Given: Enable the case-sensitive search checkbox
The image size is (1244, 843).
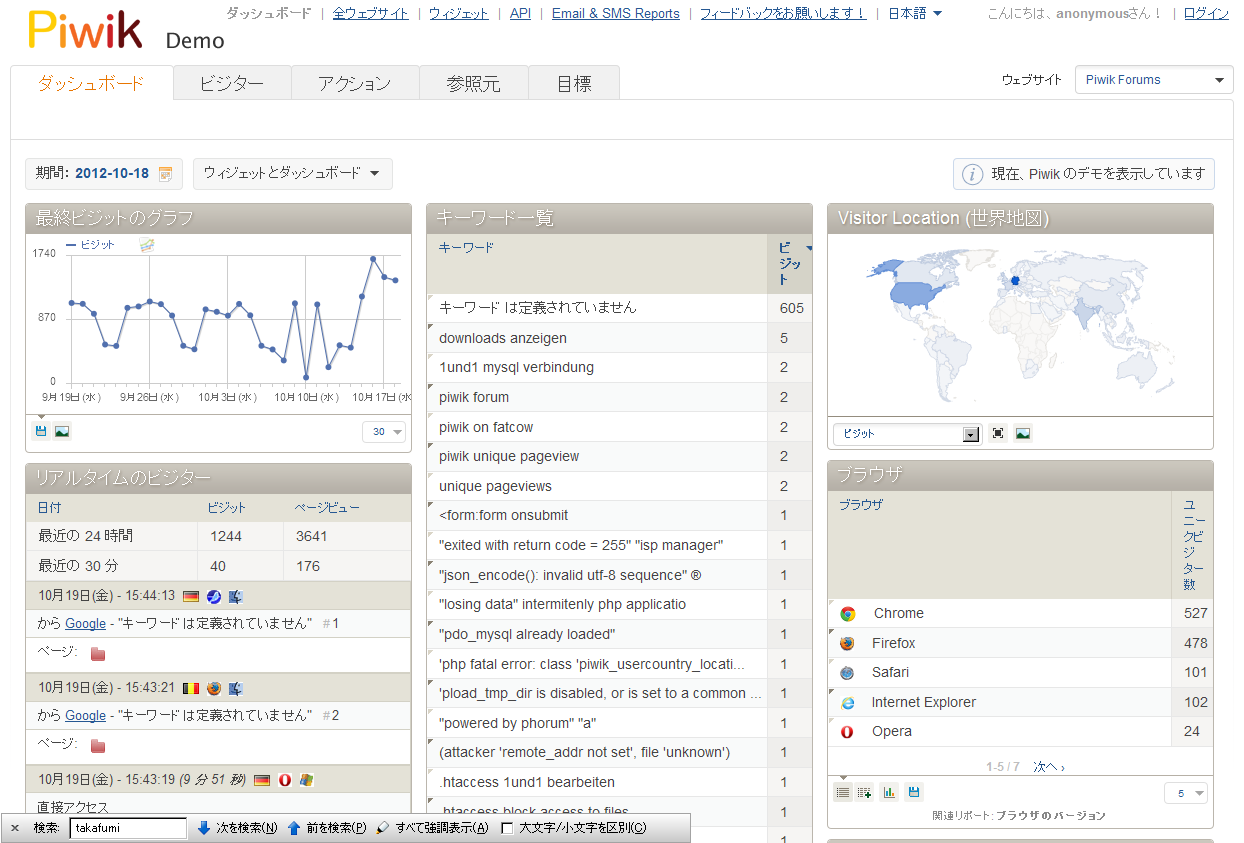Looking at the screenshot, I should pos(507,828).
